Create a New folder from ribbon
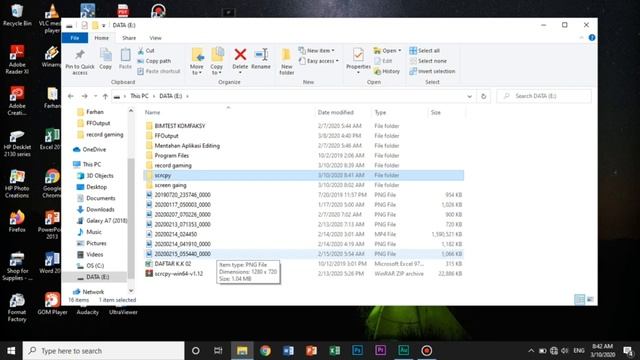 (x=287, y=61)
